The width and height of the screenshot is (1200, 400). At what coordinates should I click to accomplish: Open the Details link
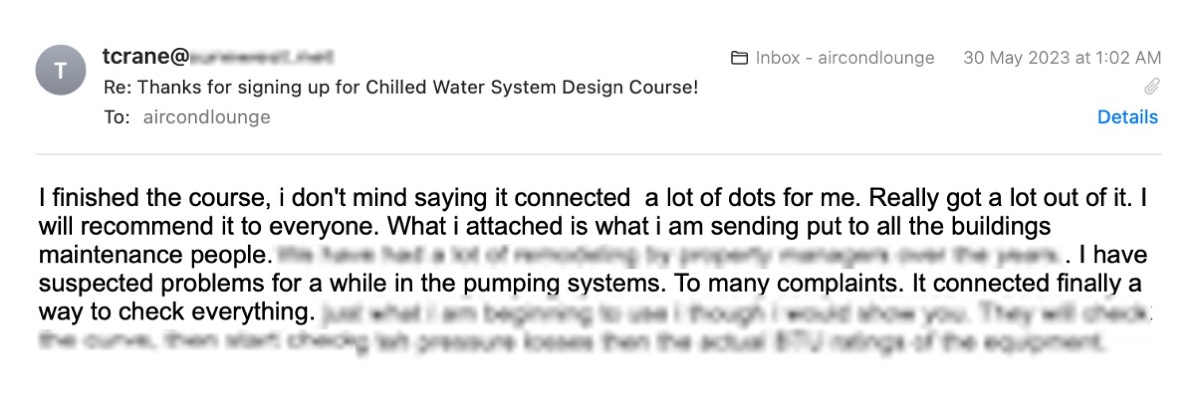[x=1127, y=117]
